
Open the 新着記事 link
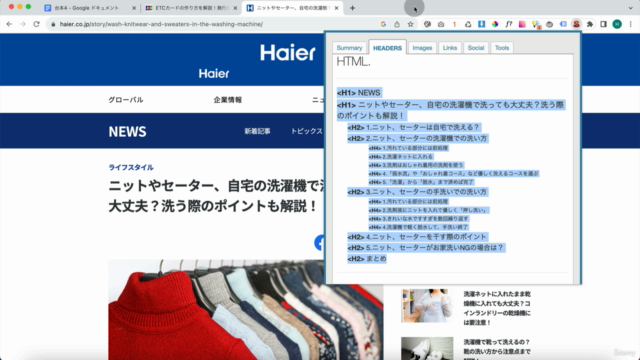tap(257, 131)
